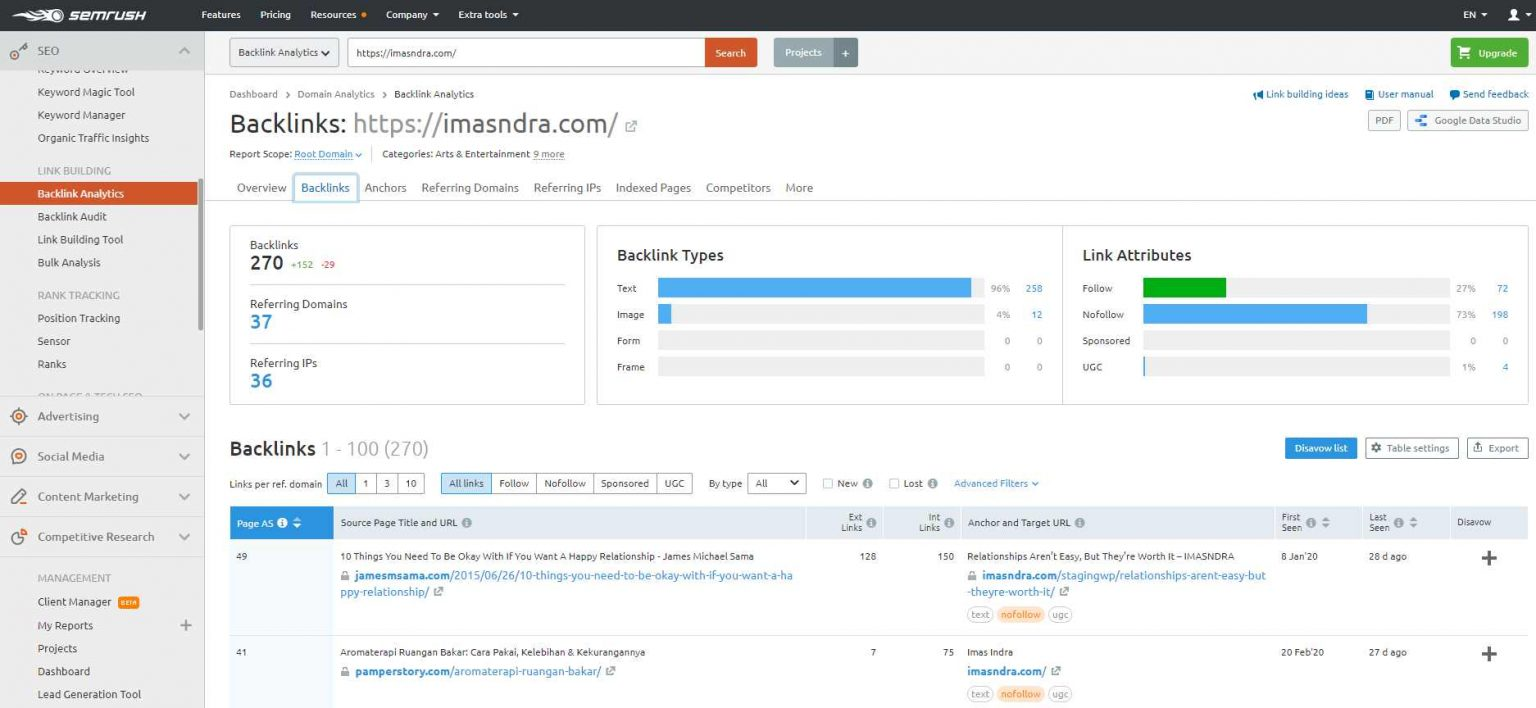This screenshot has height=708, width=1536.
Task: Open the Extra tools dropdown
Action: pos(488,15)
